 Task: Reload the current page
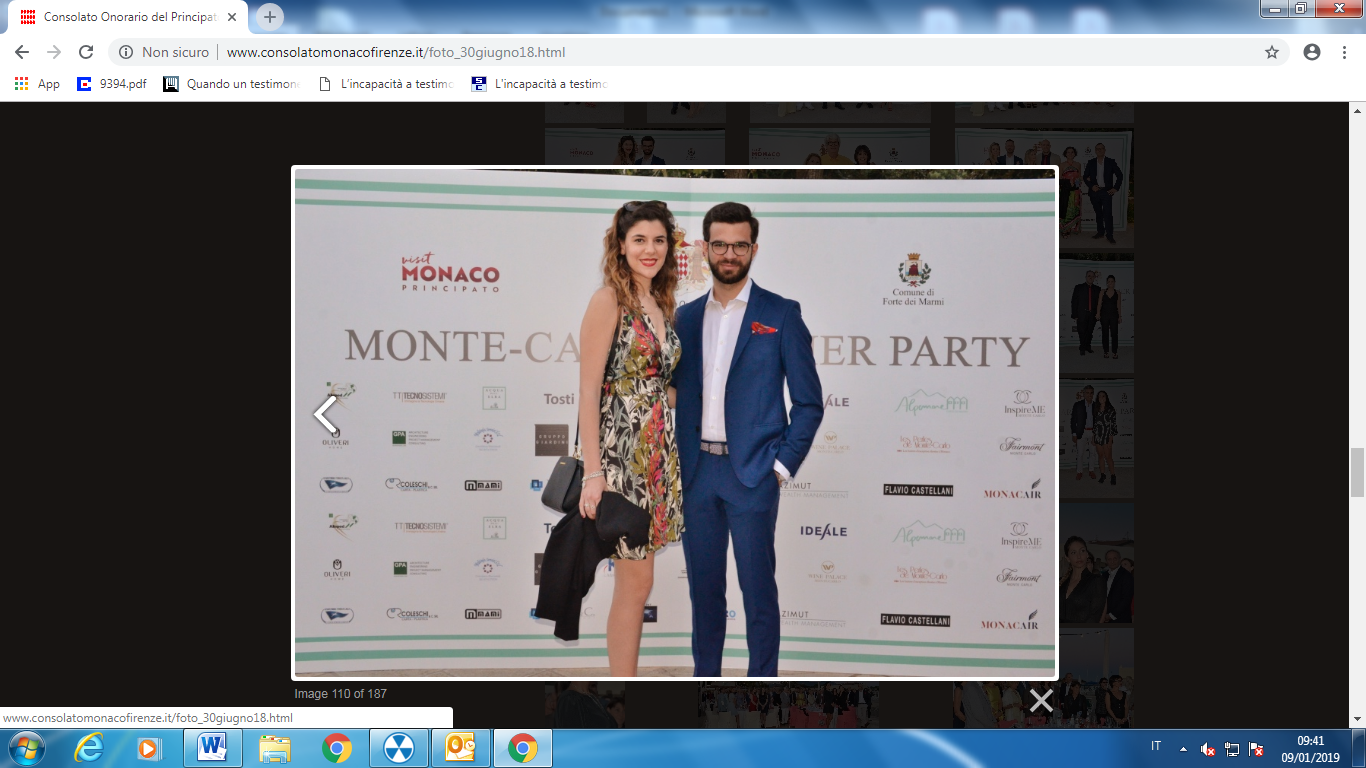point(86,52)
